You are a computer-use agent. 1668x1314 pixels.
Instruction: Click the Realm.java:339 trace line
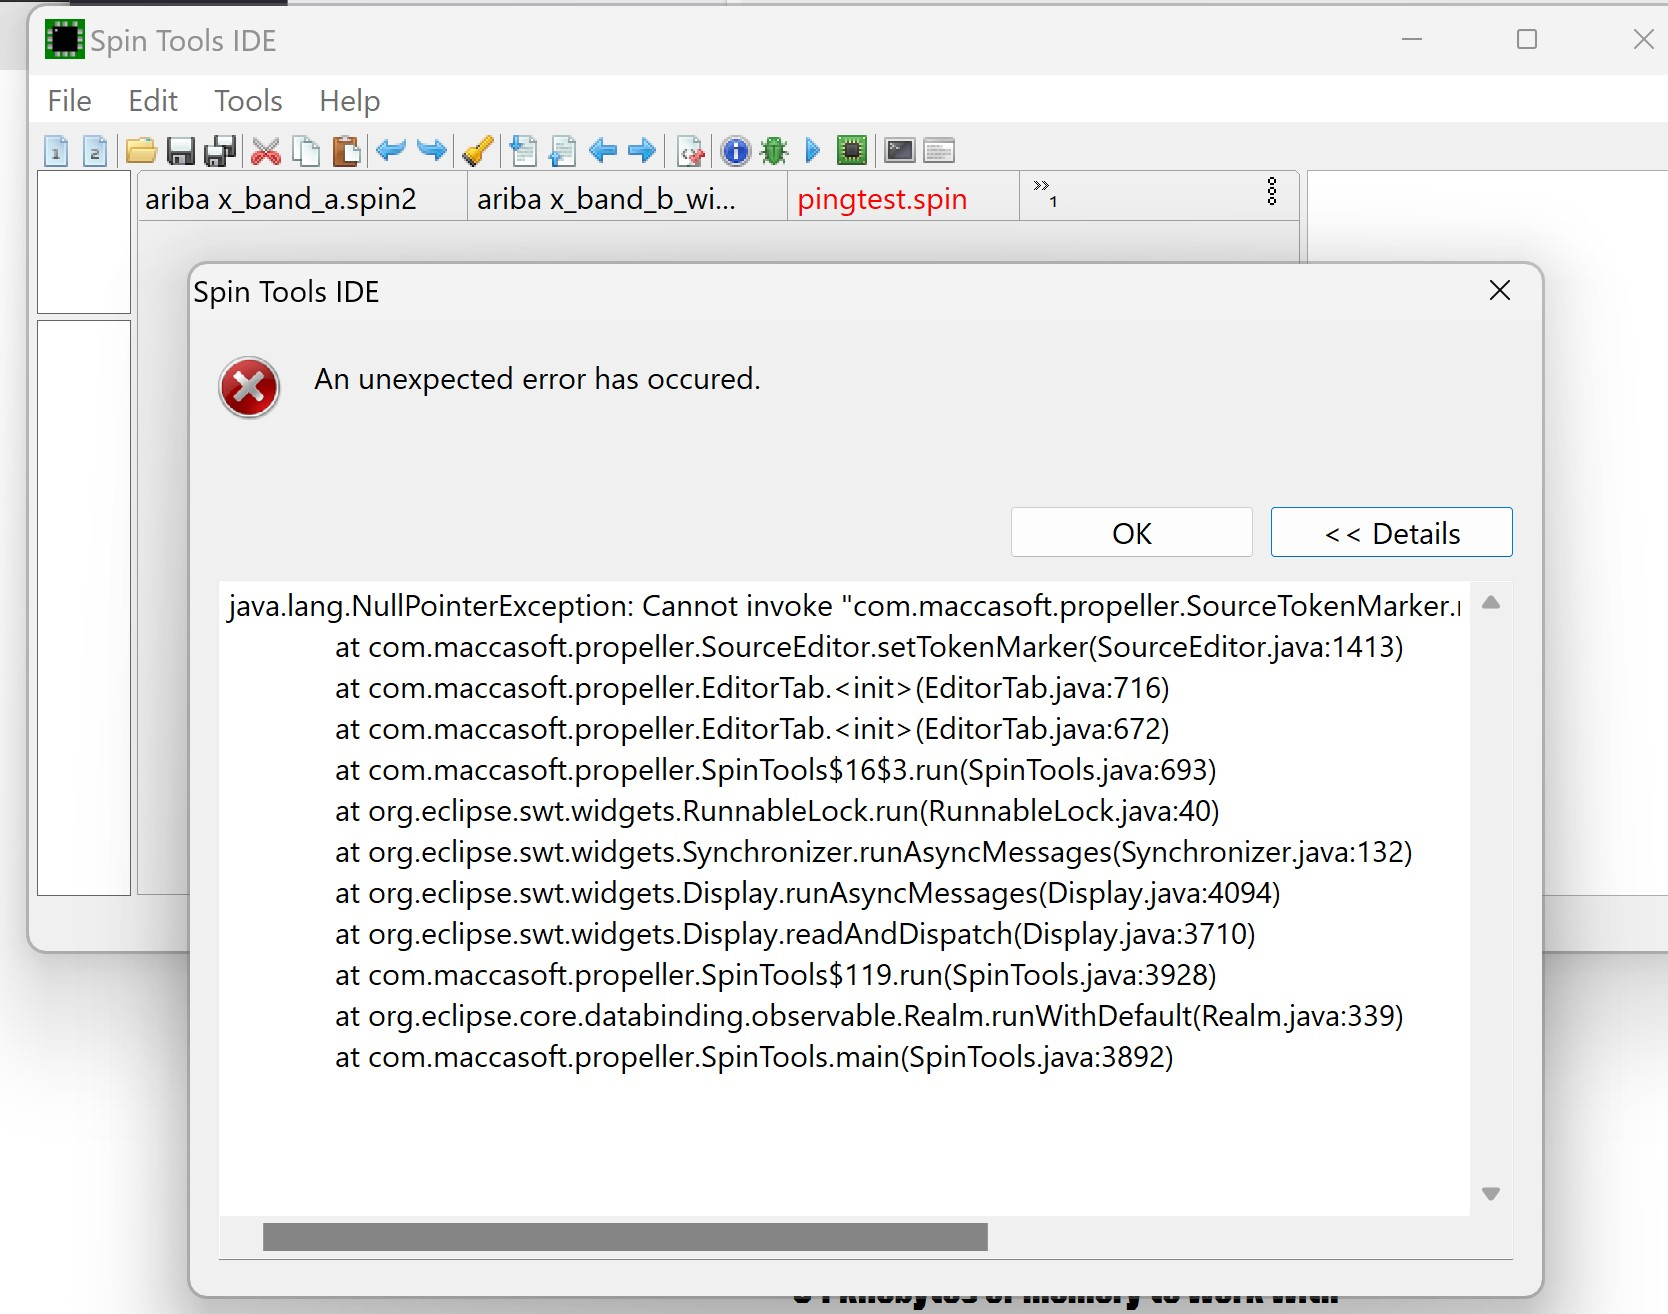click(869, 1016)
